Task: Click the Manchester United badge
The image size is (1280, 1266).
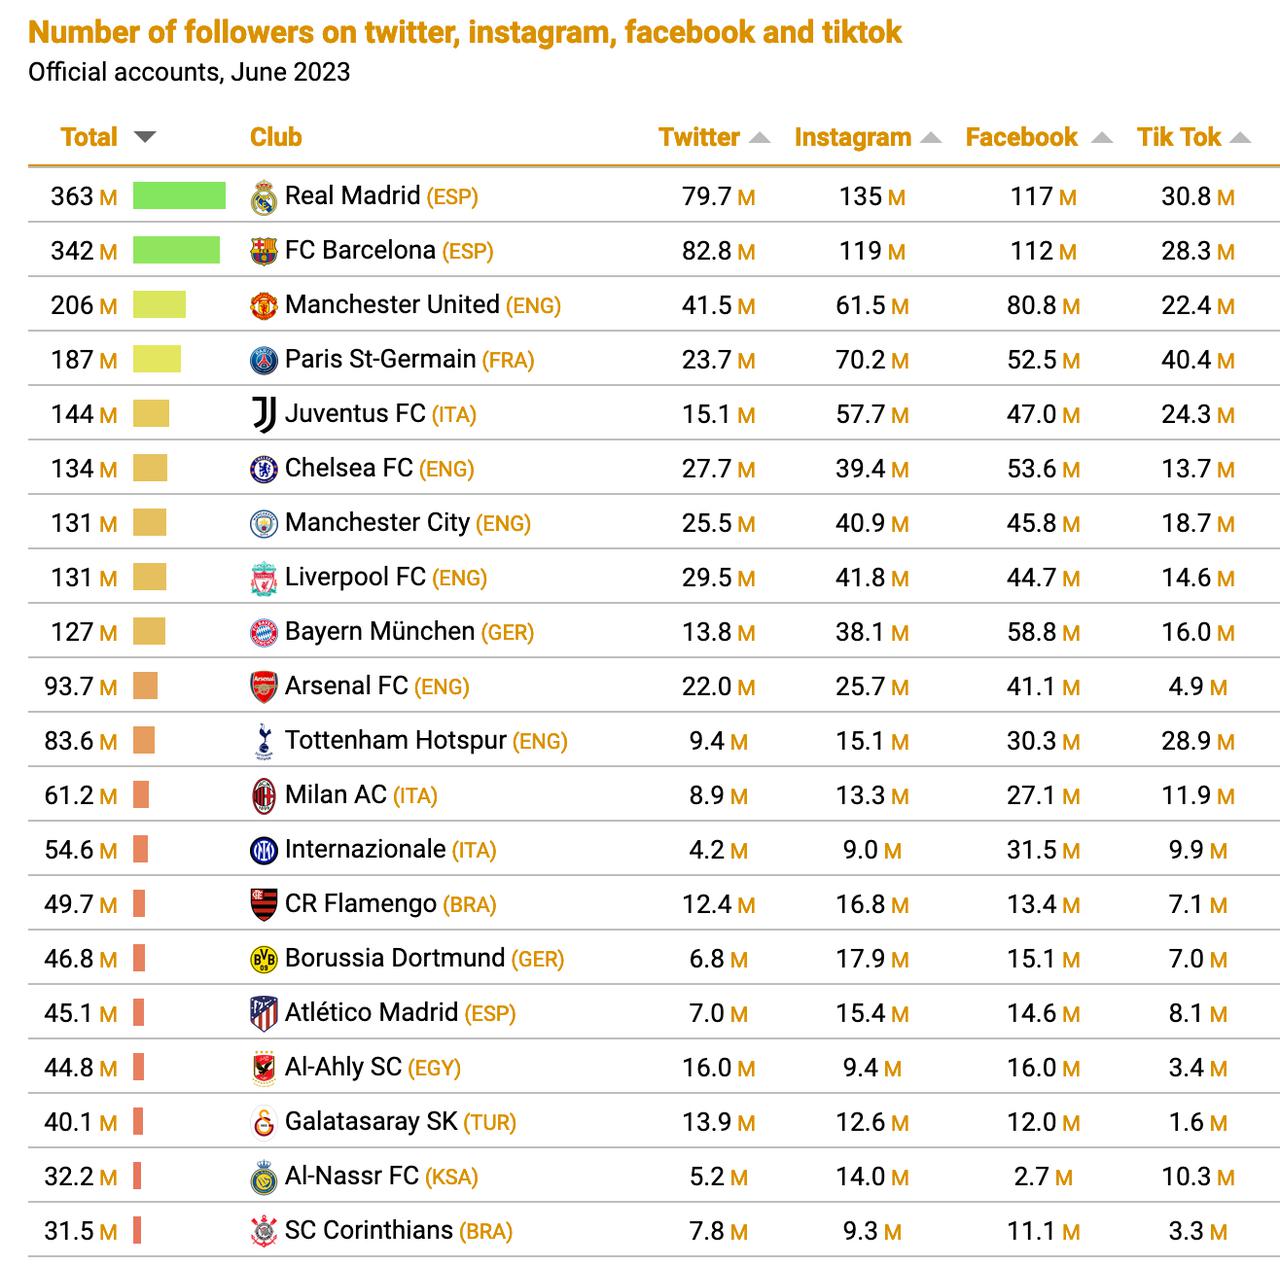Action: (x=263, y=306)
